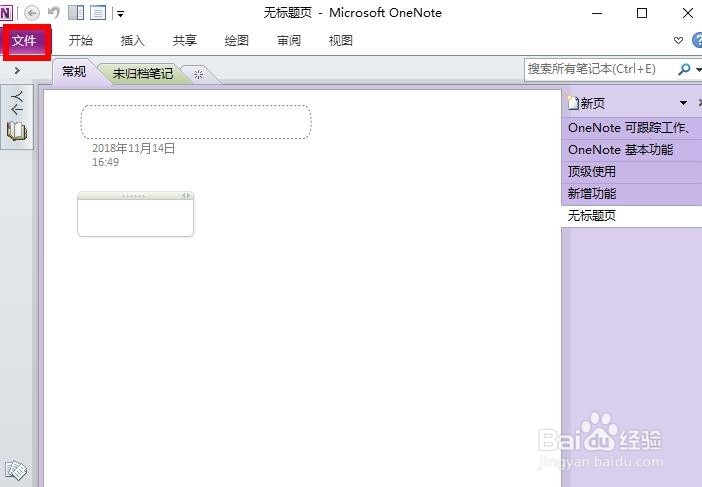The height and width of the screenshot is (487, 702).
Task: Dock OneNote to desktop from quick access
Action: coord(76,13)
